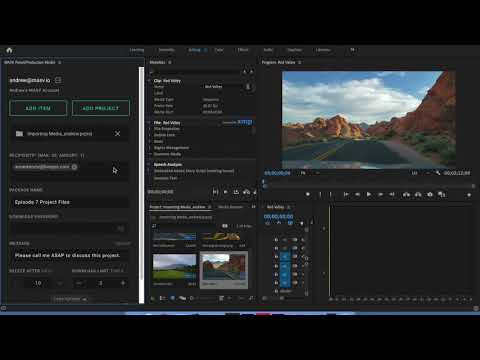The width and height of the screenshot is (480, 360).
Task: Click ADD ITEM button
Action: pos(38,108)
